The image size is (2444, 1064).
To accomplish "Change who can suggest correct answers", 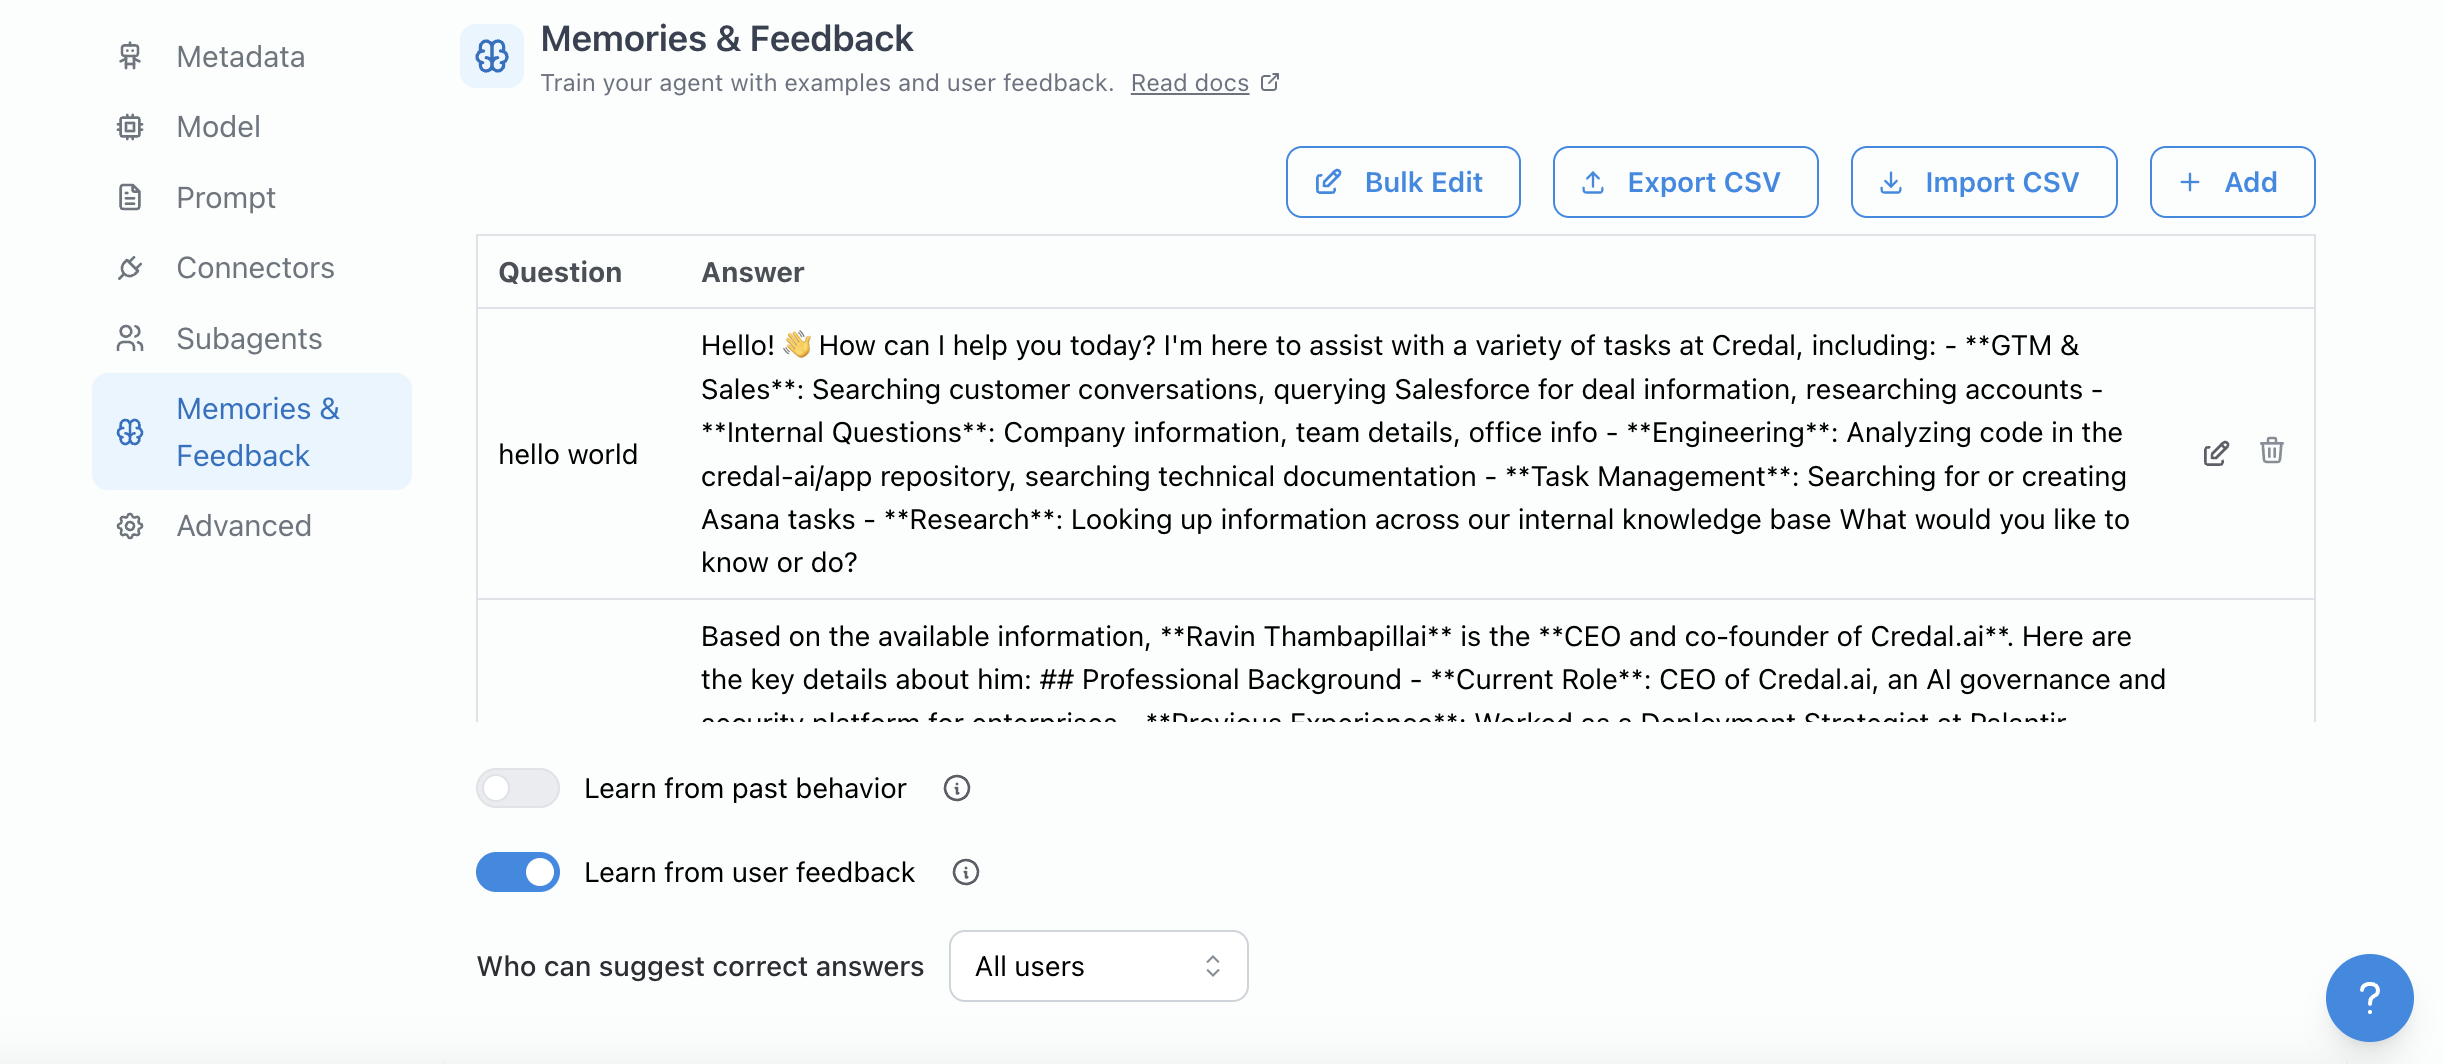I will 1097,965.
